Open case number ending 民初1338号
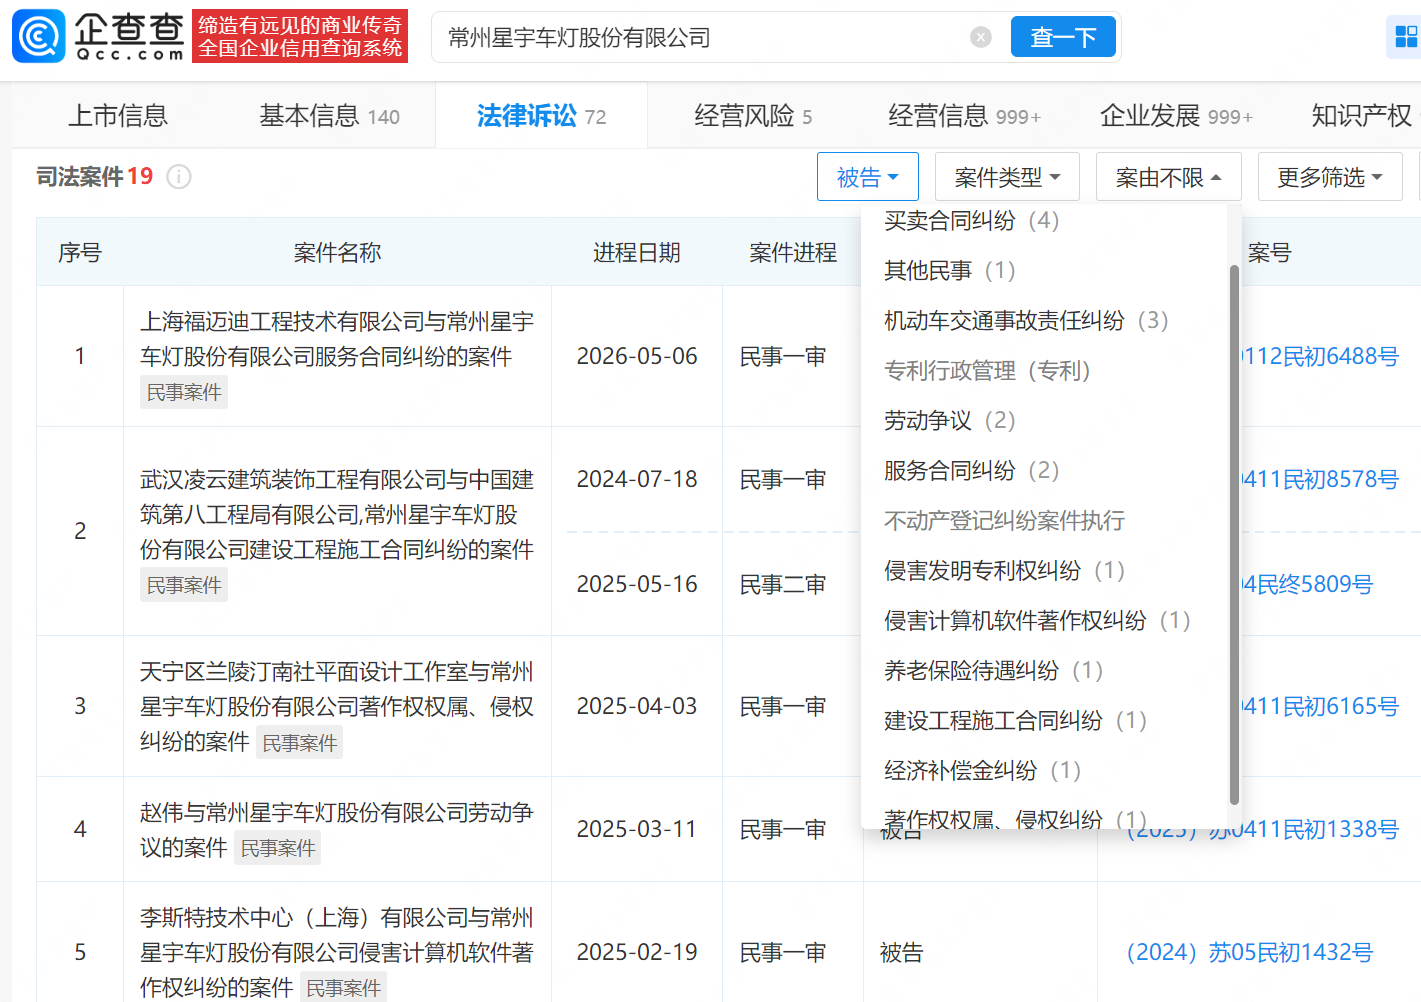The width and height of the screenshot is (1421, 1002). pos(1263,829)
